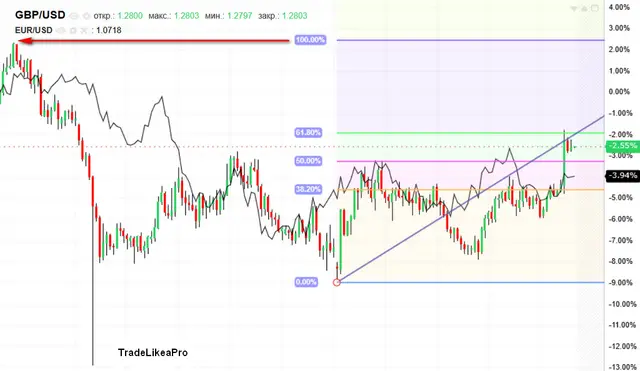640x371 pixels.
Task: Click move pane down arrow icon
Action: [574, 8]
